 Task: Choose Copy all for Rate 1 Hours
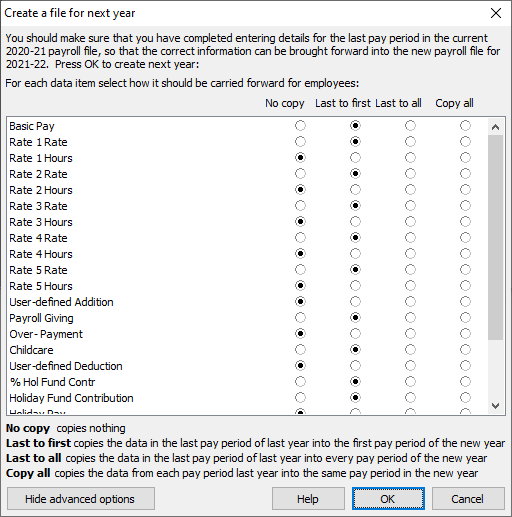tap(465, 158)
